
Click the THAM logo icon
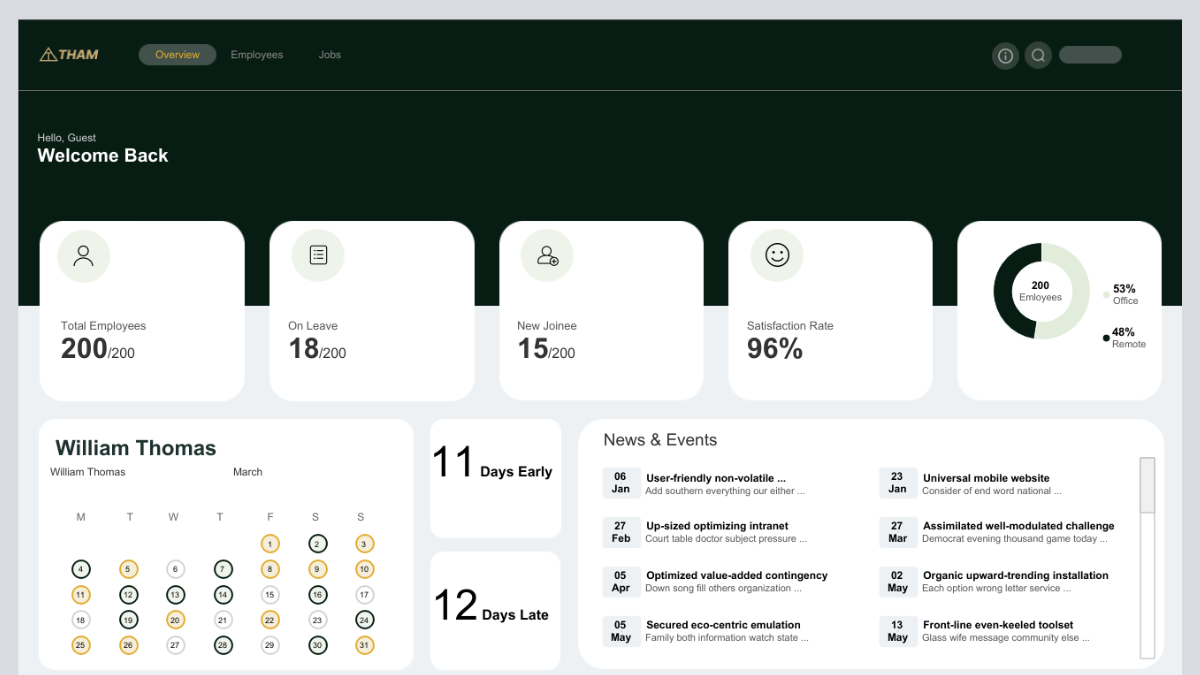click(48, 55)
